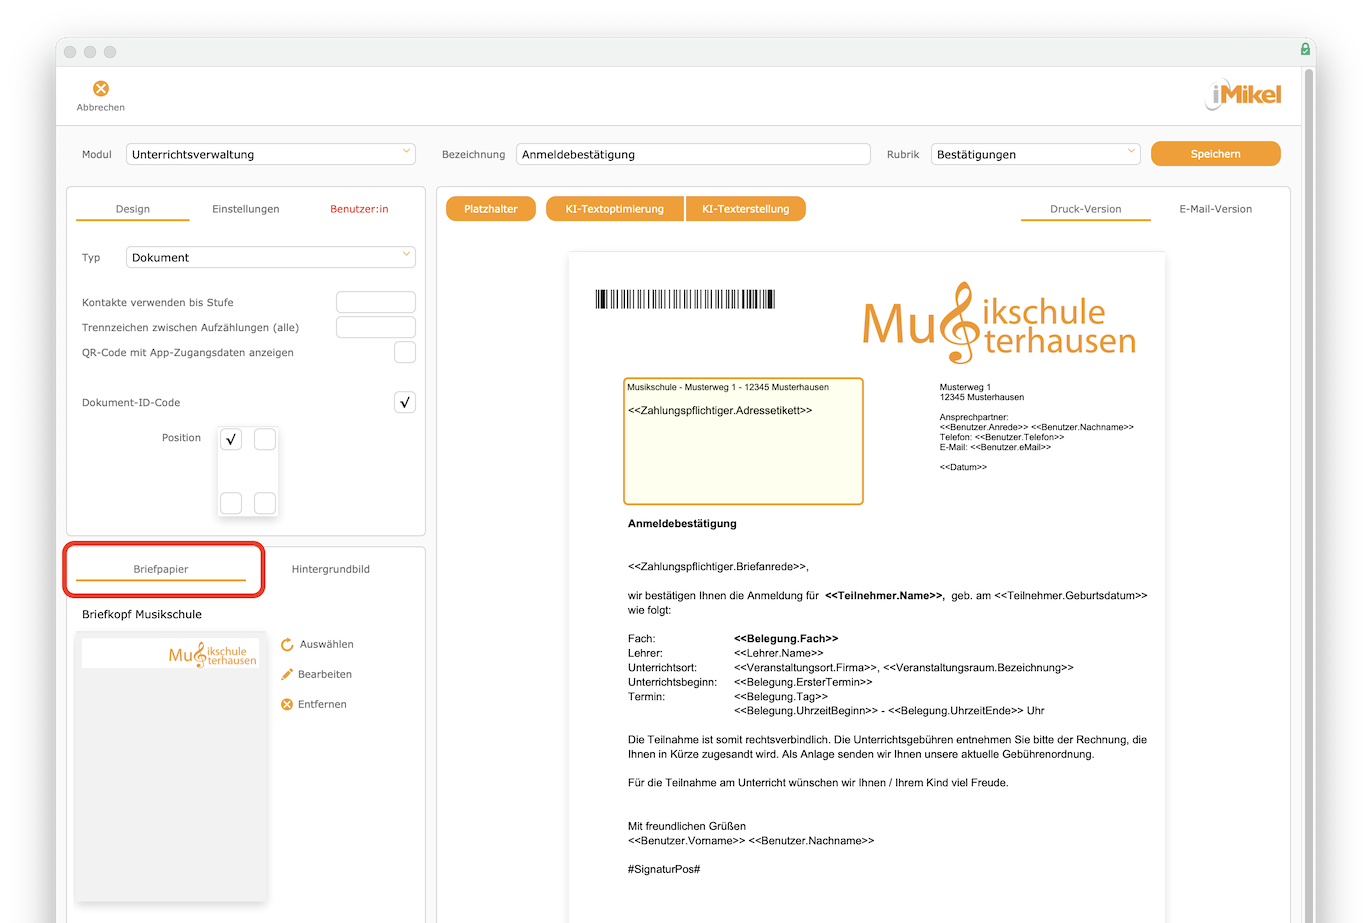The height and width of the screenshot is (923, 1372).
Task: Click the Briefkopf Musikschule label
Action: (142, 615)
